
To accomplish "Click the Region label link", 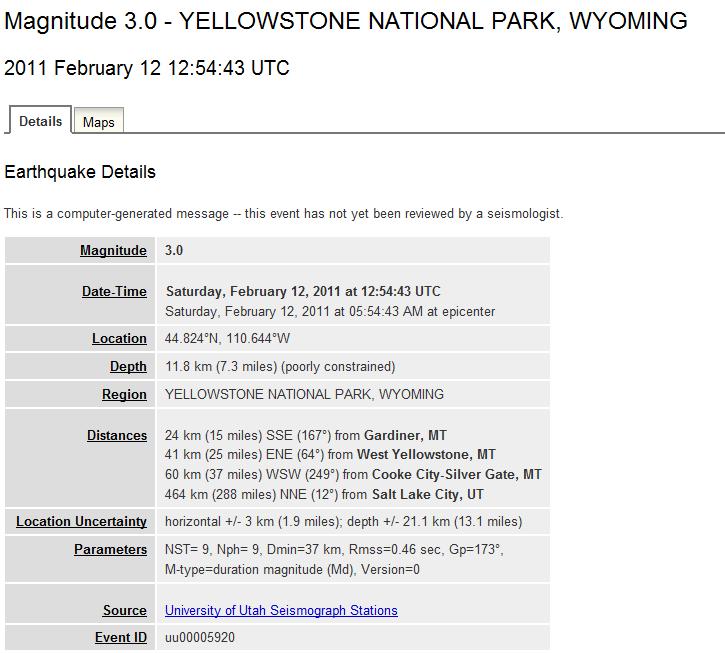I will (124, 395).
